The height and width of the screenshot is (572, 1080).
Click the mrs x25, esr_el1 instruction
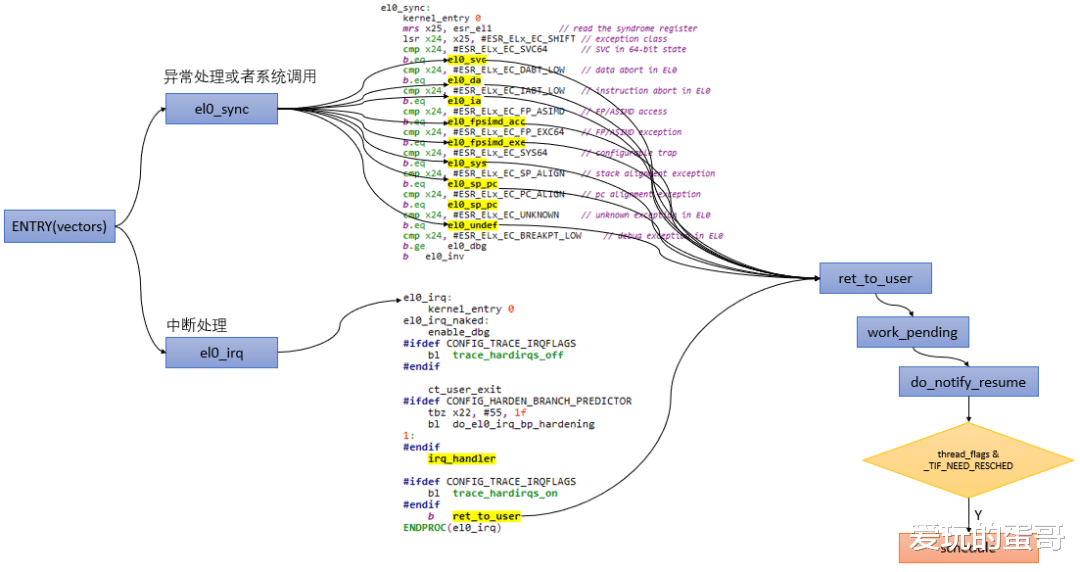pyautogui.click(x=447, y=28)
